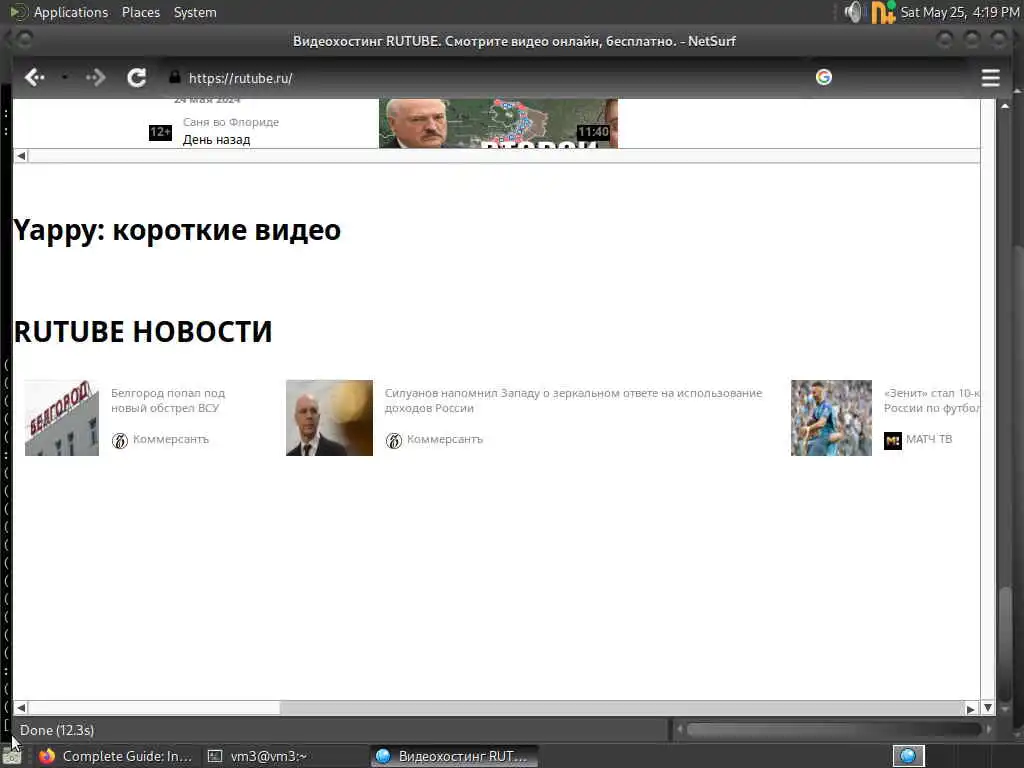Viewport: 1024px width, 768px height.
Task: Click left arrow of upper carousel scrollbar
Action: tap(21, 156)
